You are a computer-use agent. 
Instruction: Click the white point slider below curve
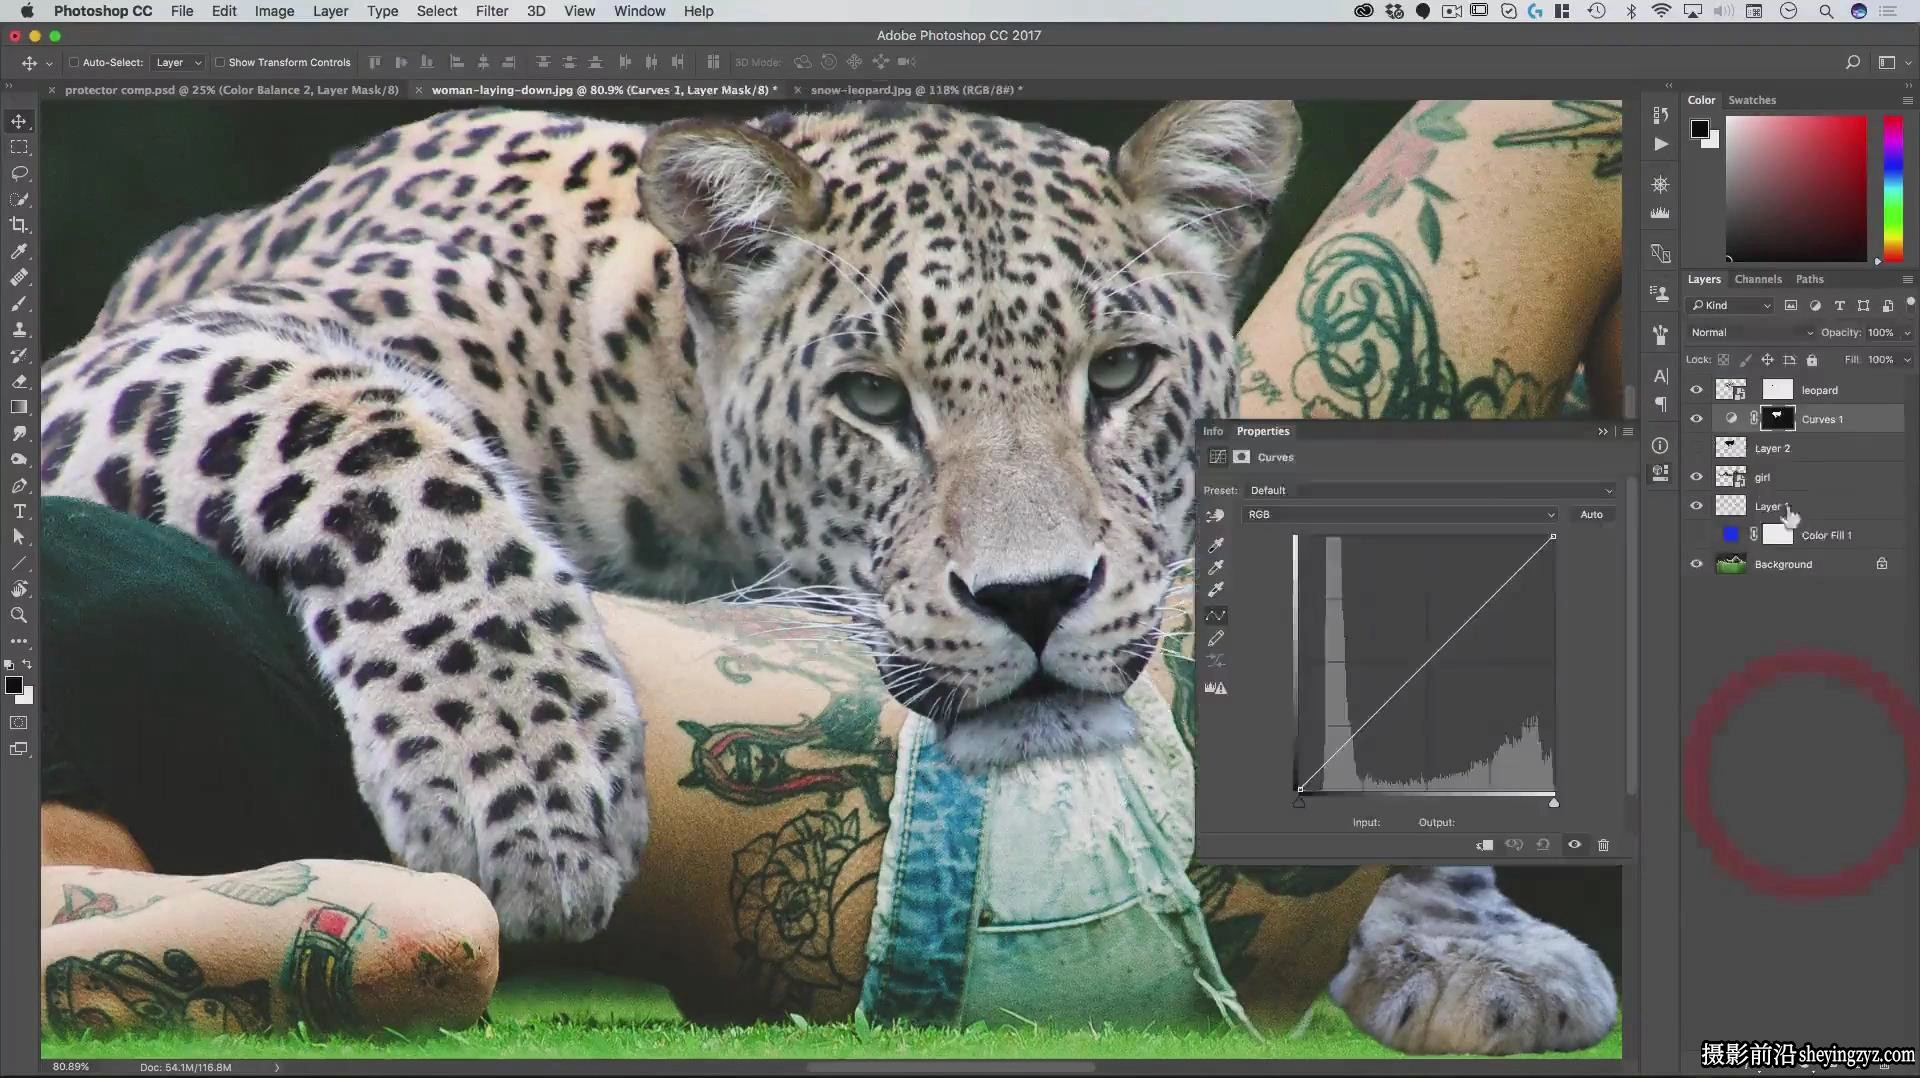click(1553, 802)
